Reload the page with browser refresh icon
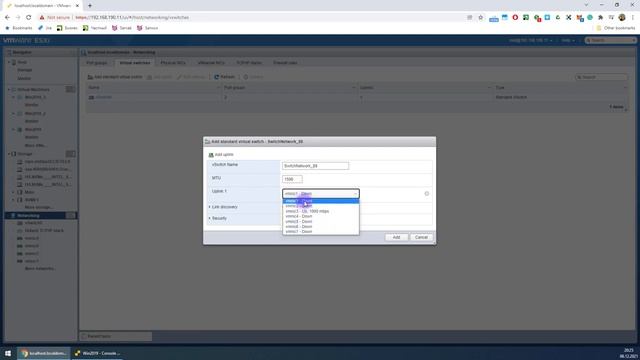 coord(29,18)
